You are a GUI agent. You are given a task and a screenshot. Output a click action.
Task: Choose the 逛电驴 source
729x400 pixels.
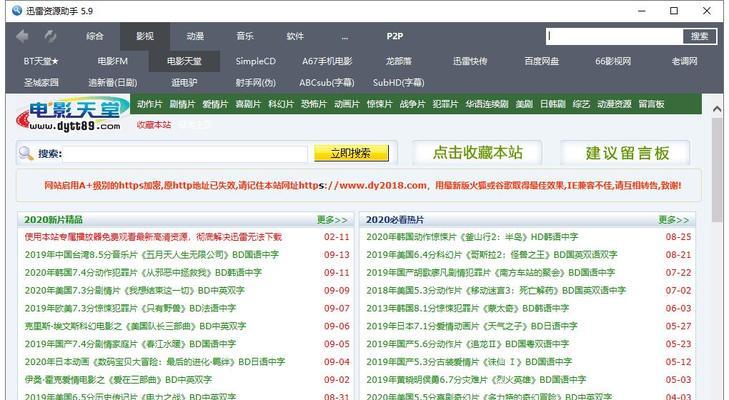184,82
